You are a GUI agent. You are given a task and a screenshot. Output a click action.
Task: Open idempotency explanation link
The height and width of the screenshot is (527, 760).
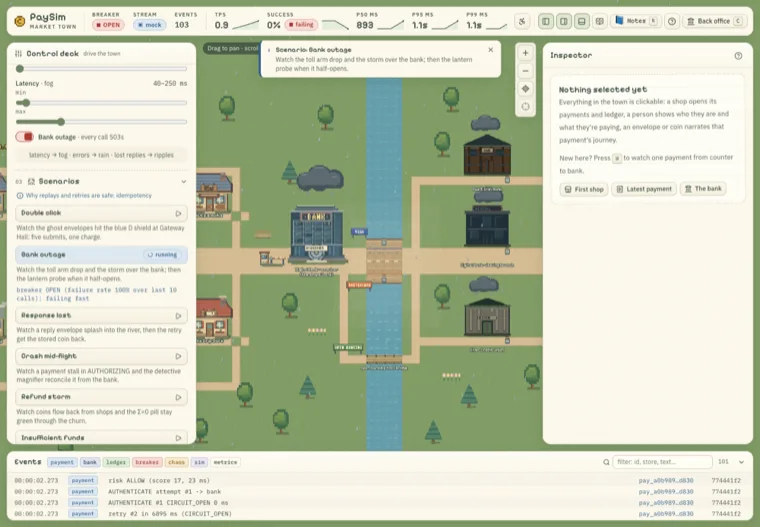click(84, 195)
